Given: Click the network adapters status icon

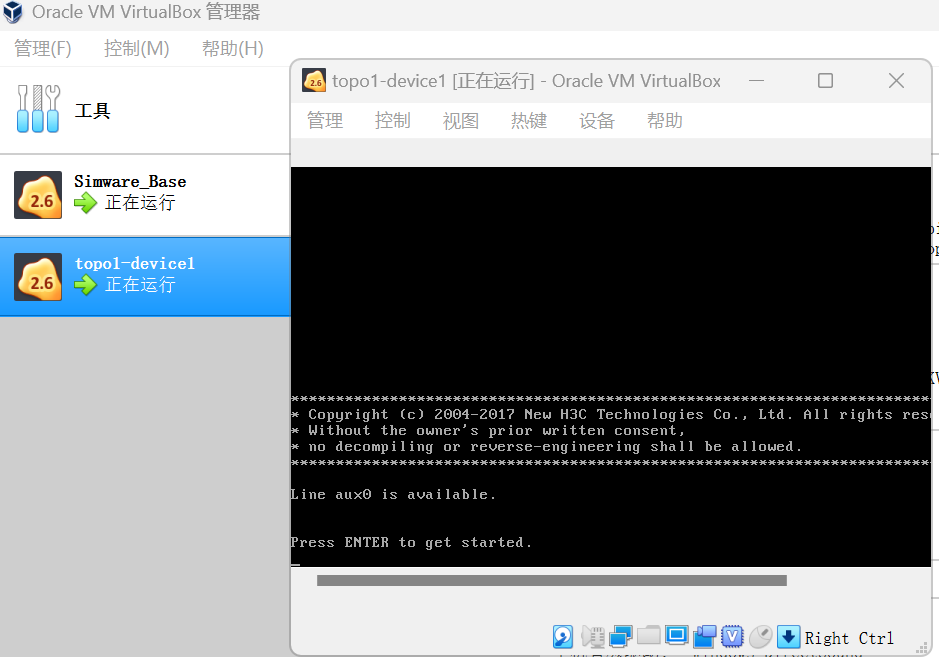Looking at the screenshot, I should coord(620,637).
